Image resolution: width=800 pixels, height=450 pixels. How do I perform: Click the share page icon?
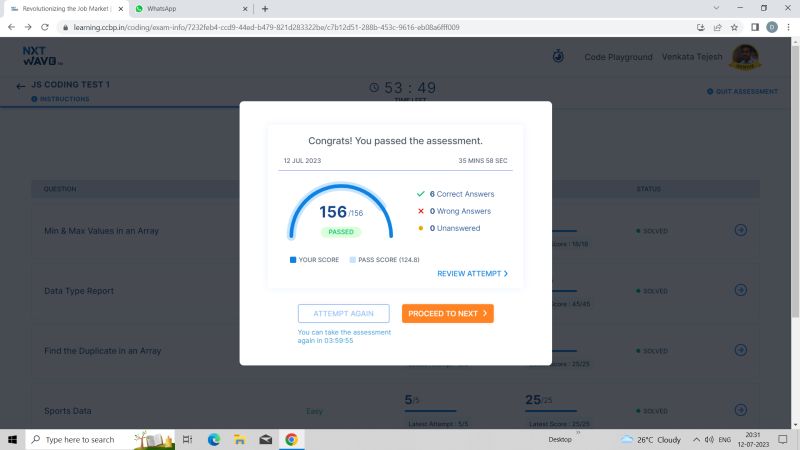click(717, 27)
